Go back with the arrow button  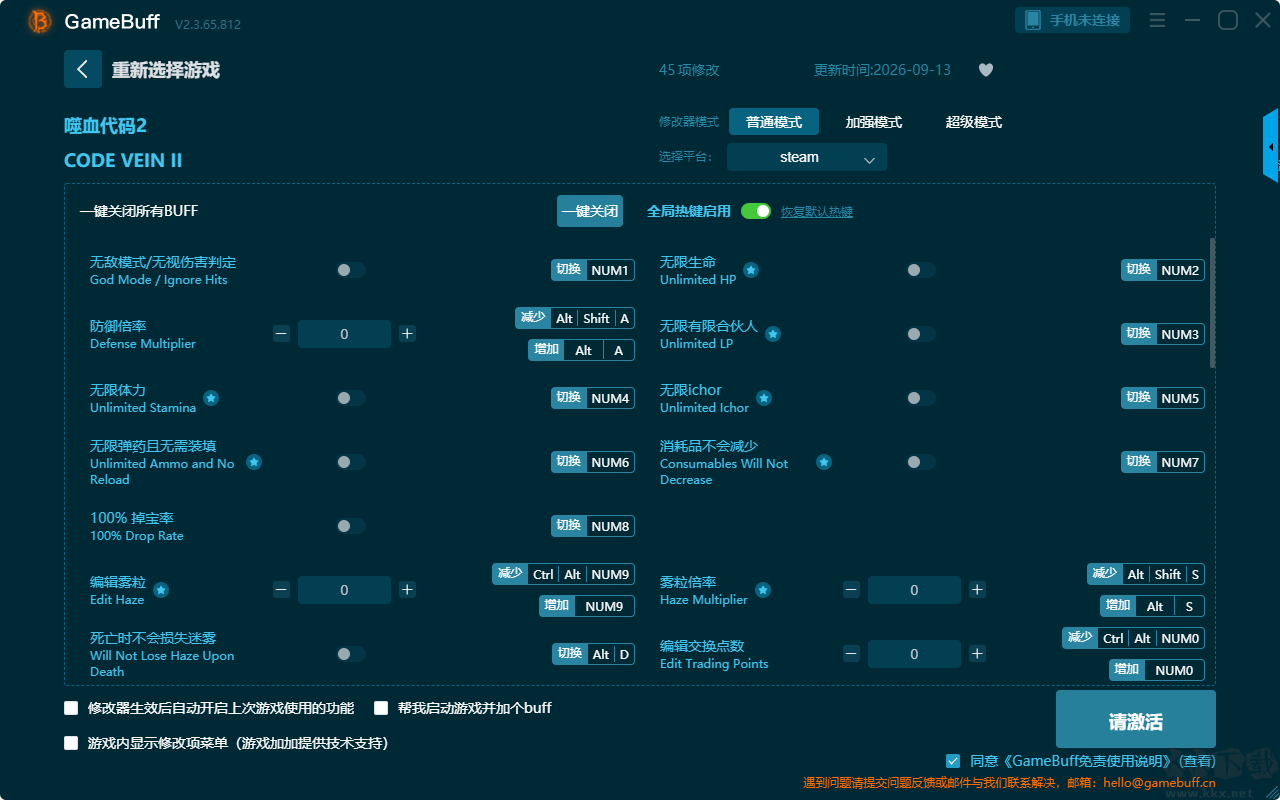pyautogui.click(x=83, y=69)
